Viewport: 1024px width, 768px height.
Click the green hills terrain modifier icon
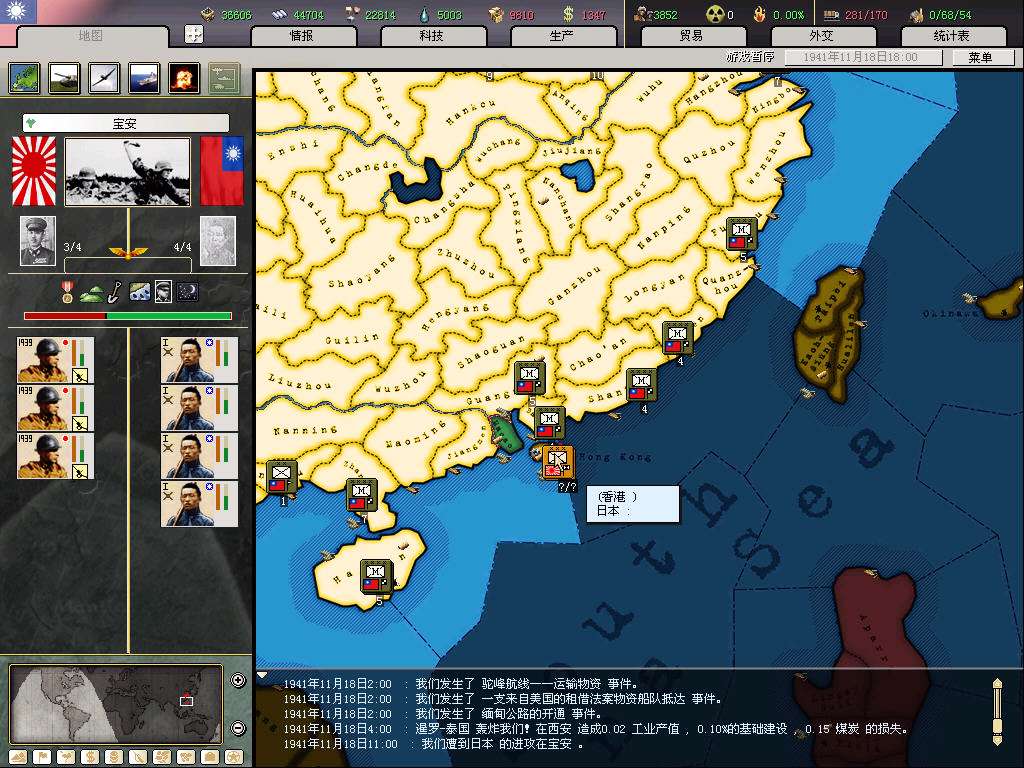point(91,294)
